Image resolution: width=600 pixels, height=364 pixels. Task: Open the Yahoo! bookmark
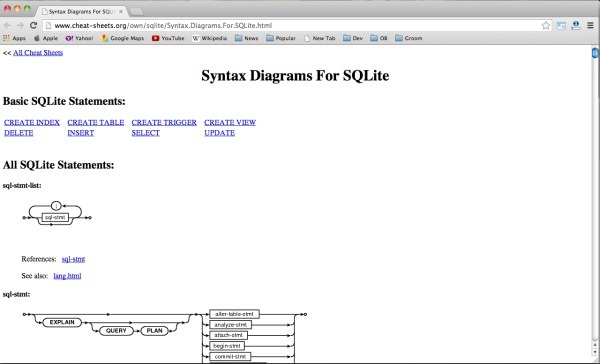79,38
